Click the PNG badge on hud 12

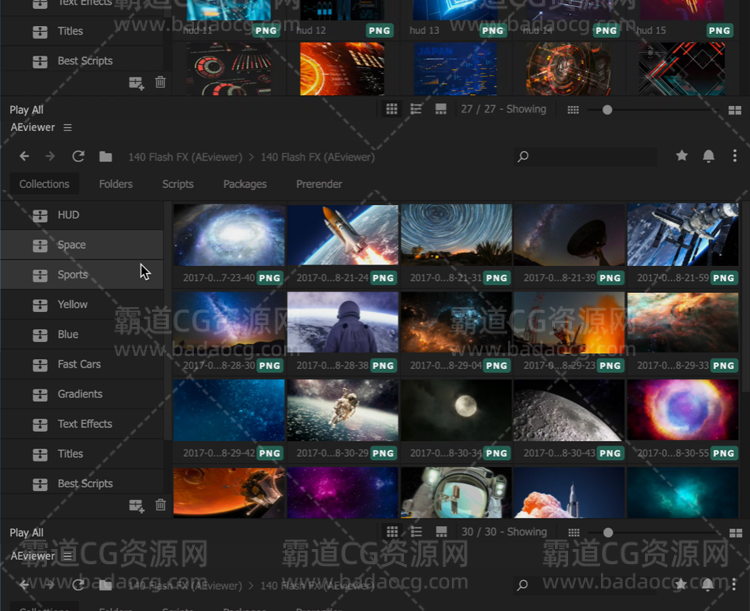pos(379,31)
